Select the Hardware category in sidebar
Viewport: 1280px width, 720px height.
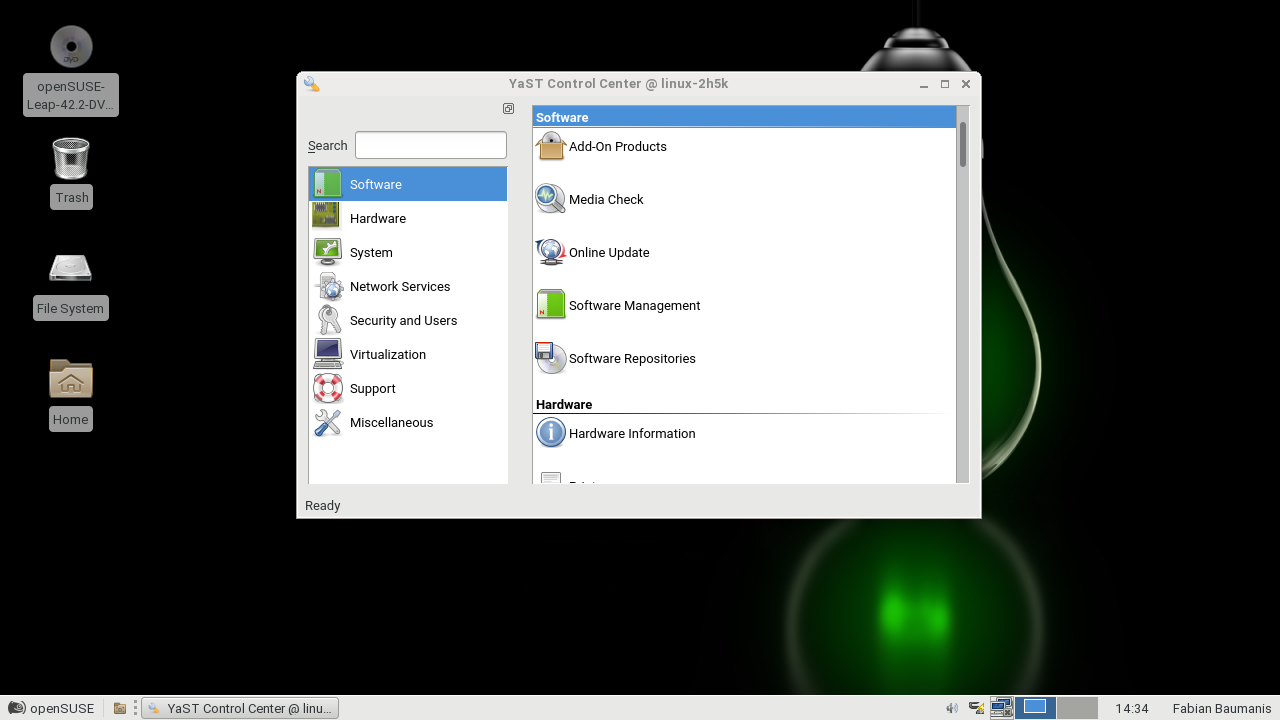[x=378, y=218]
